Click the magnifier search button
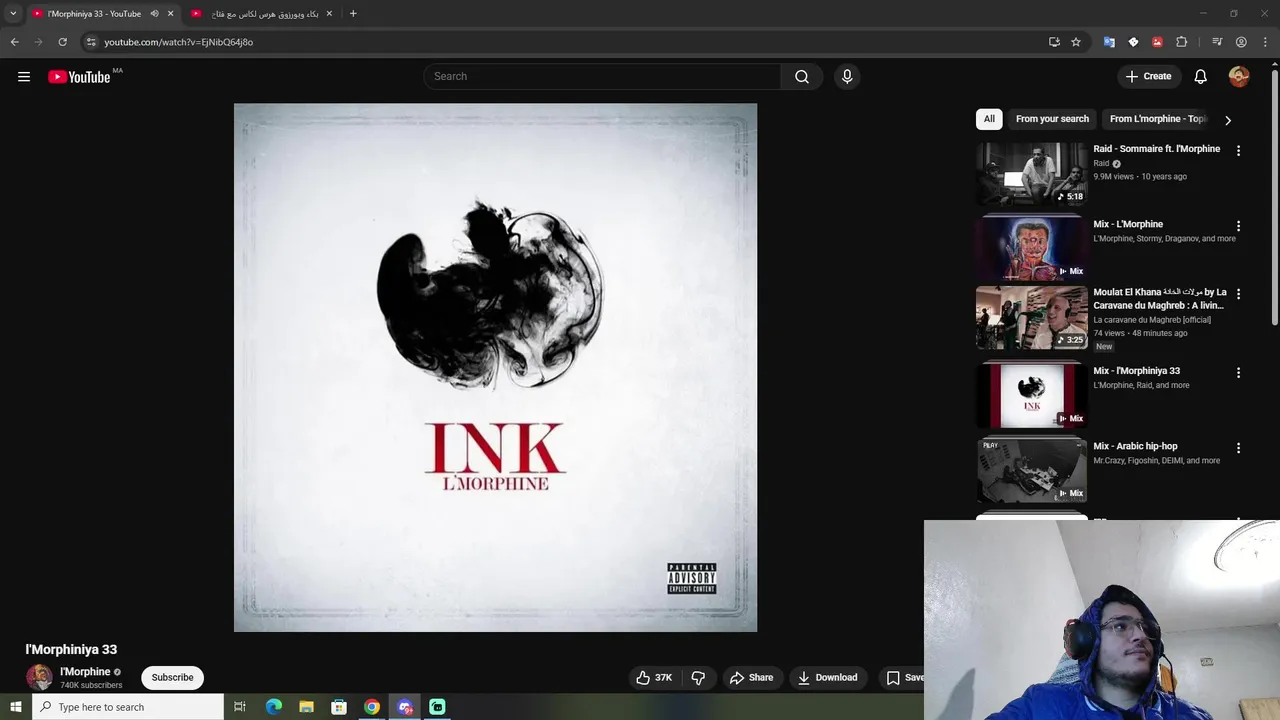The image size is (1280, 720). 802,76
